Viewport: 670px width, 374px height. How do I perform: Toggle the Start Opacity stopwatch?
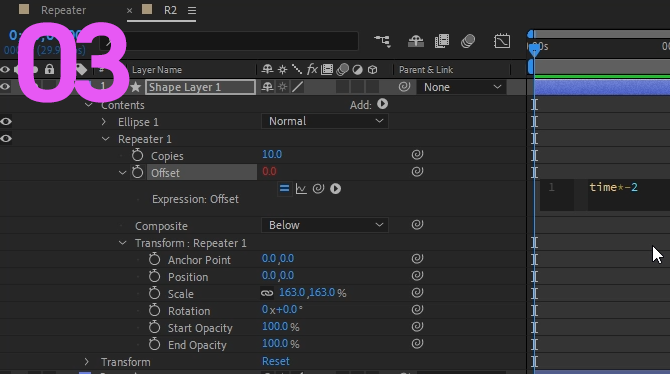(154, 327)
